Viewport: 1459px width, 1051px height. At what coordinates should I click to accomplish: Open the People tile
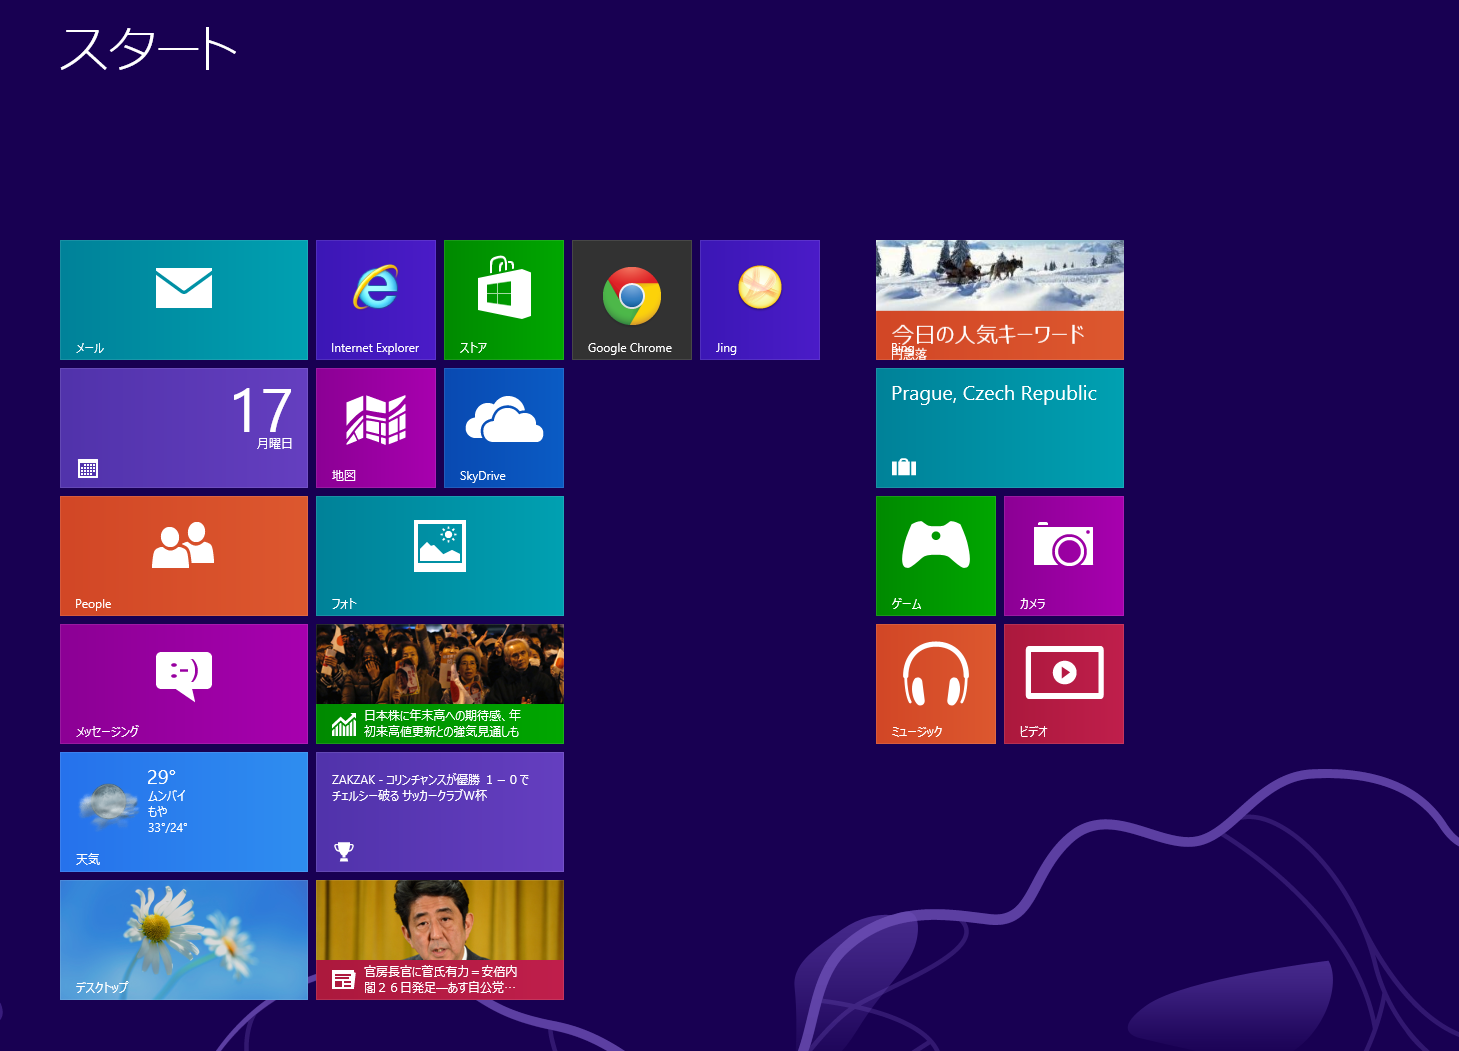[184, 556]
